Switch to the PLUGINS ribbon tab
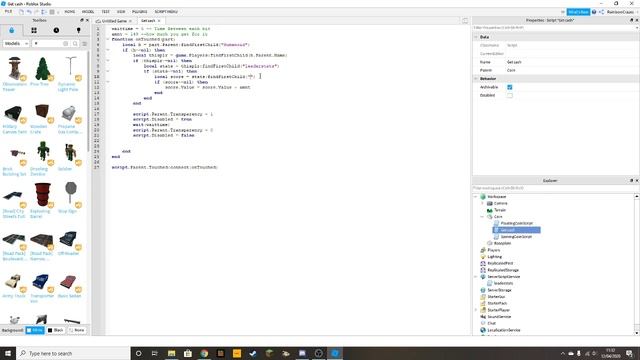Viewport: 640px width, 360px height. click(x=139, y=12)
